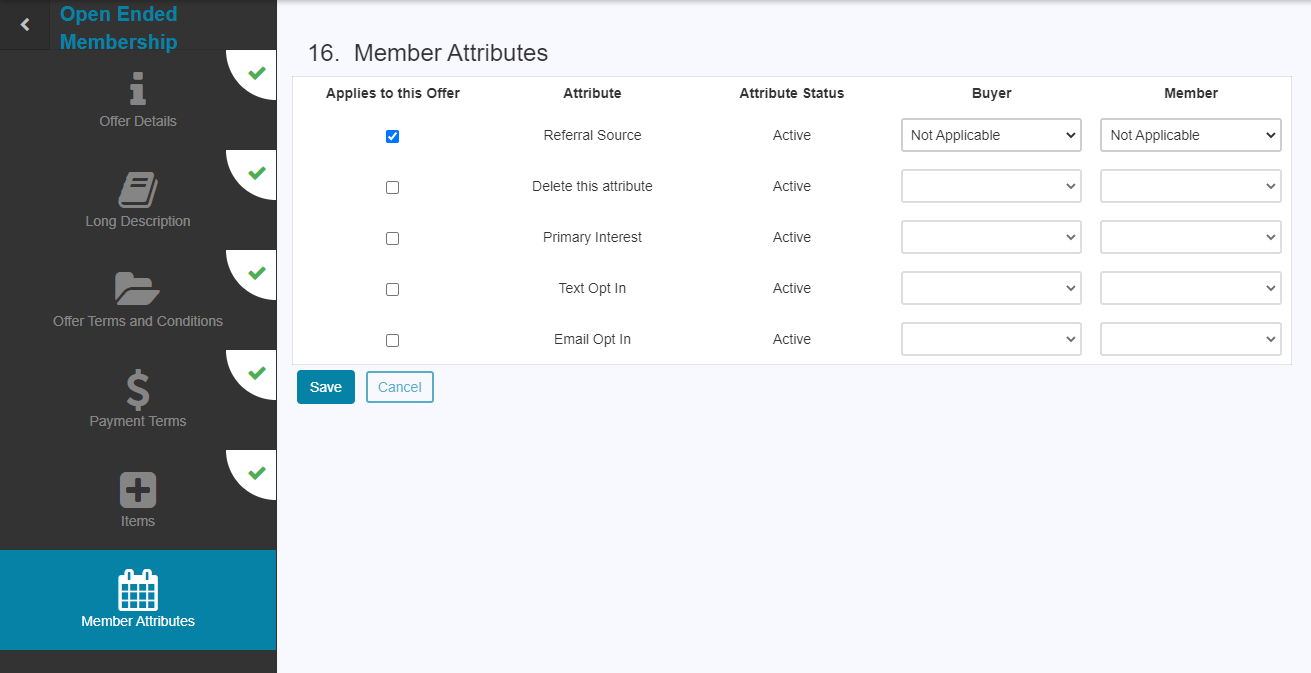
Task: Click the Applies to this Offer header
Action: coord(393,93)
